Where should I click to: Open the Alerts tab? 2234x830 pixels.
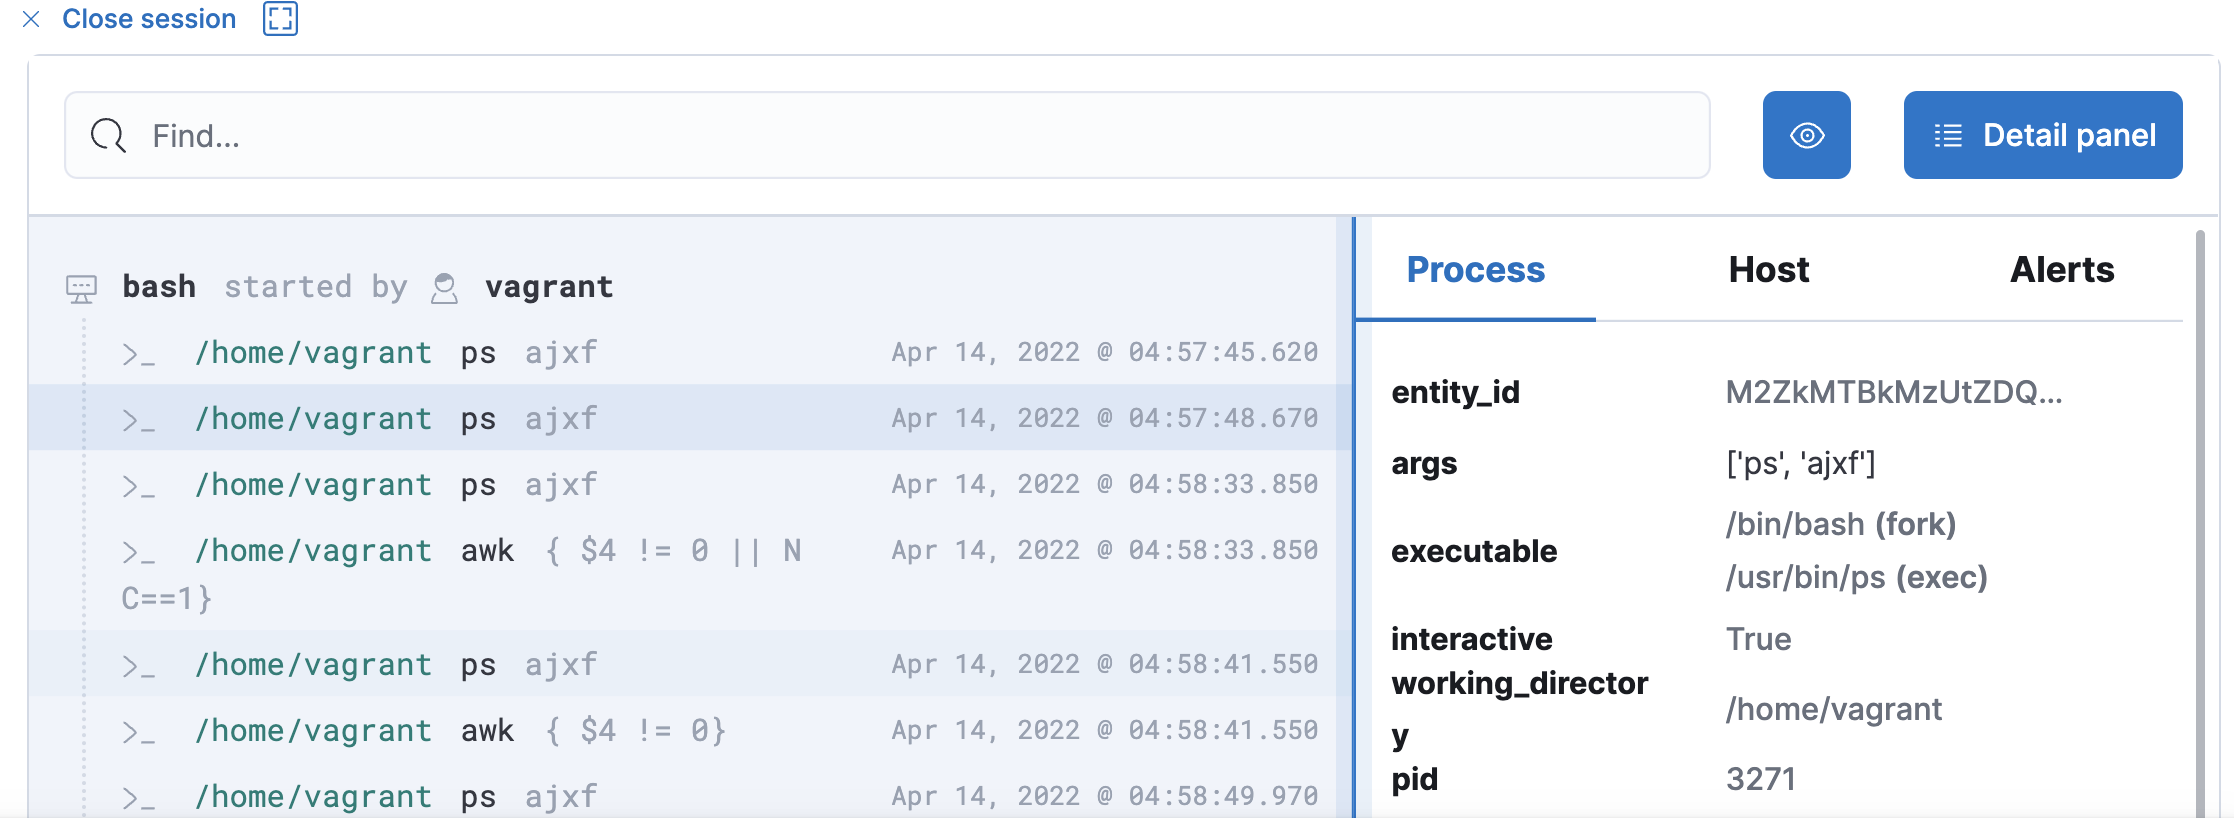click(x=2062, y=270)
